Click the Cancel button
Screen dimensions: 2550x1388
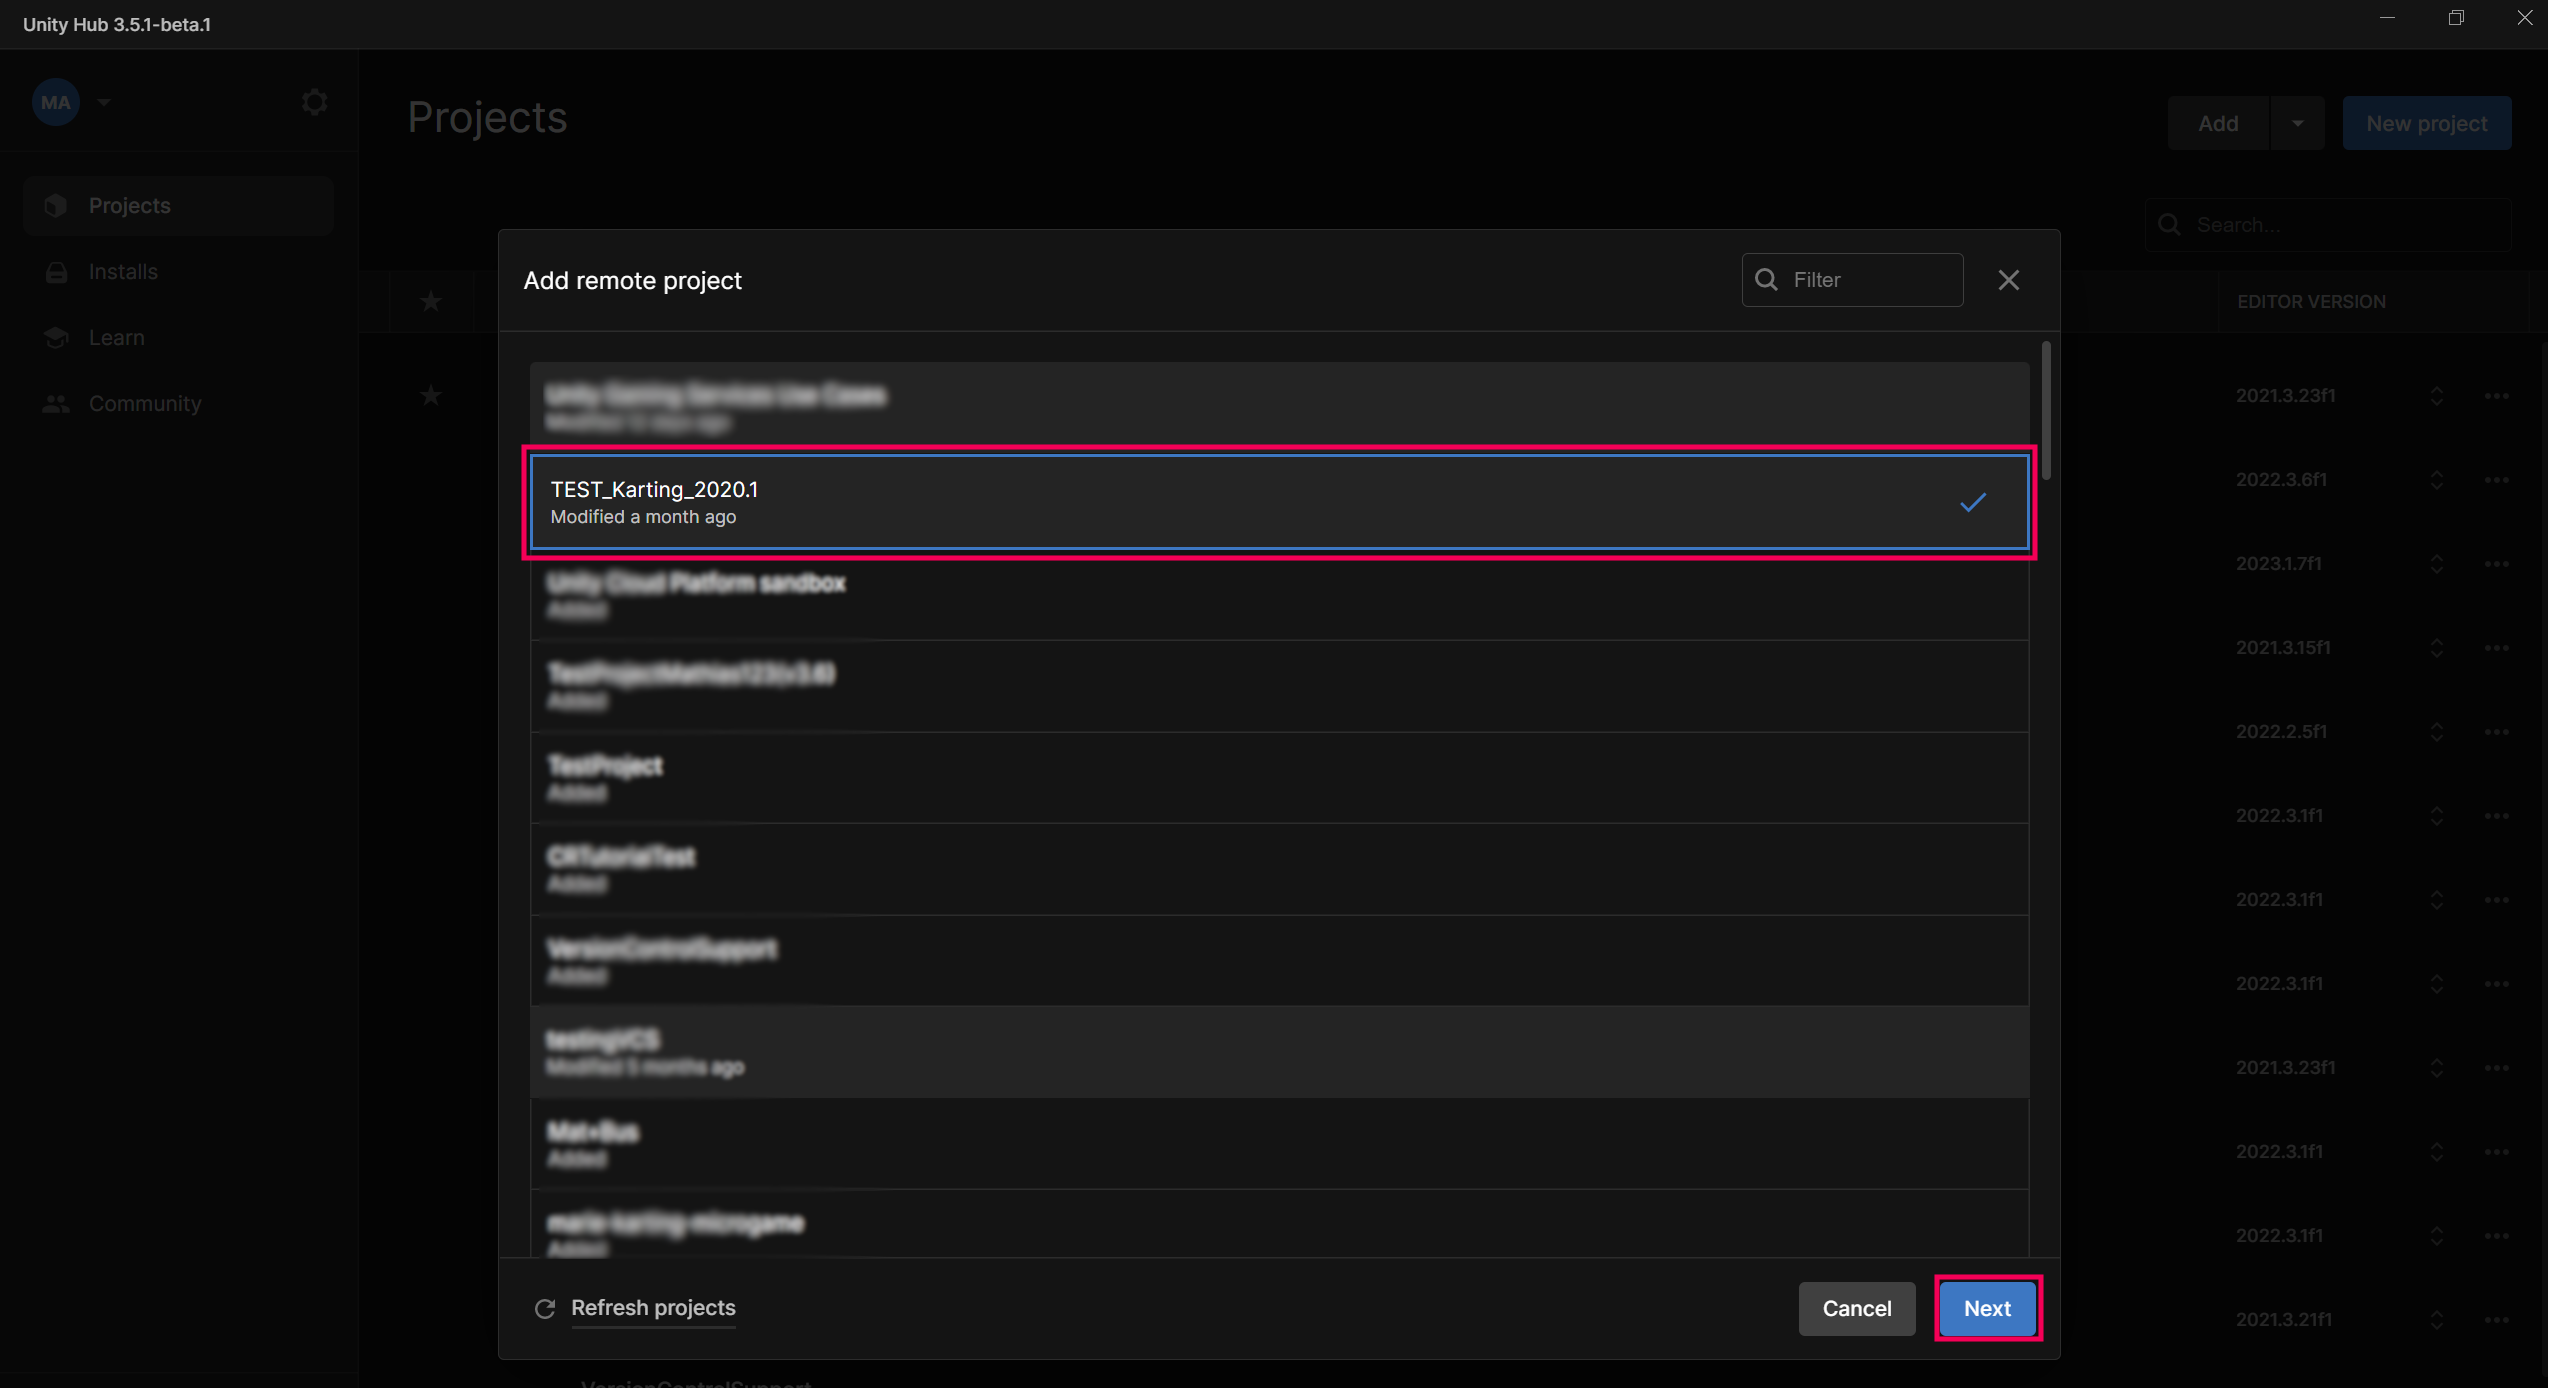(x=1856, y=1309)
